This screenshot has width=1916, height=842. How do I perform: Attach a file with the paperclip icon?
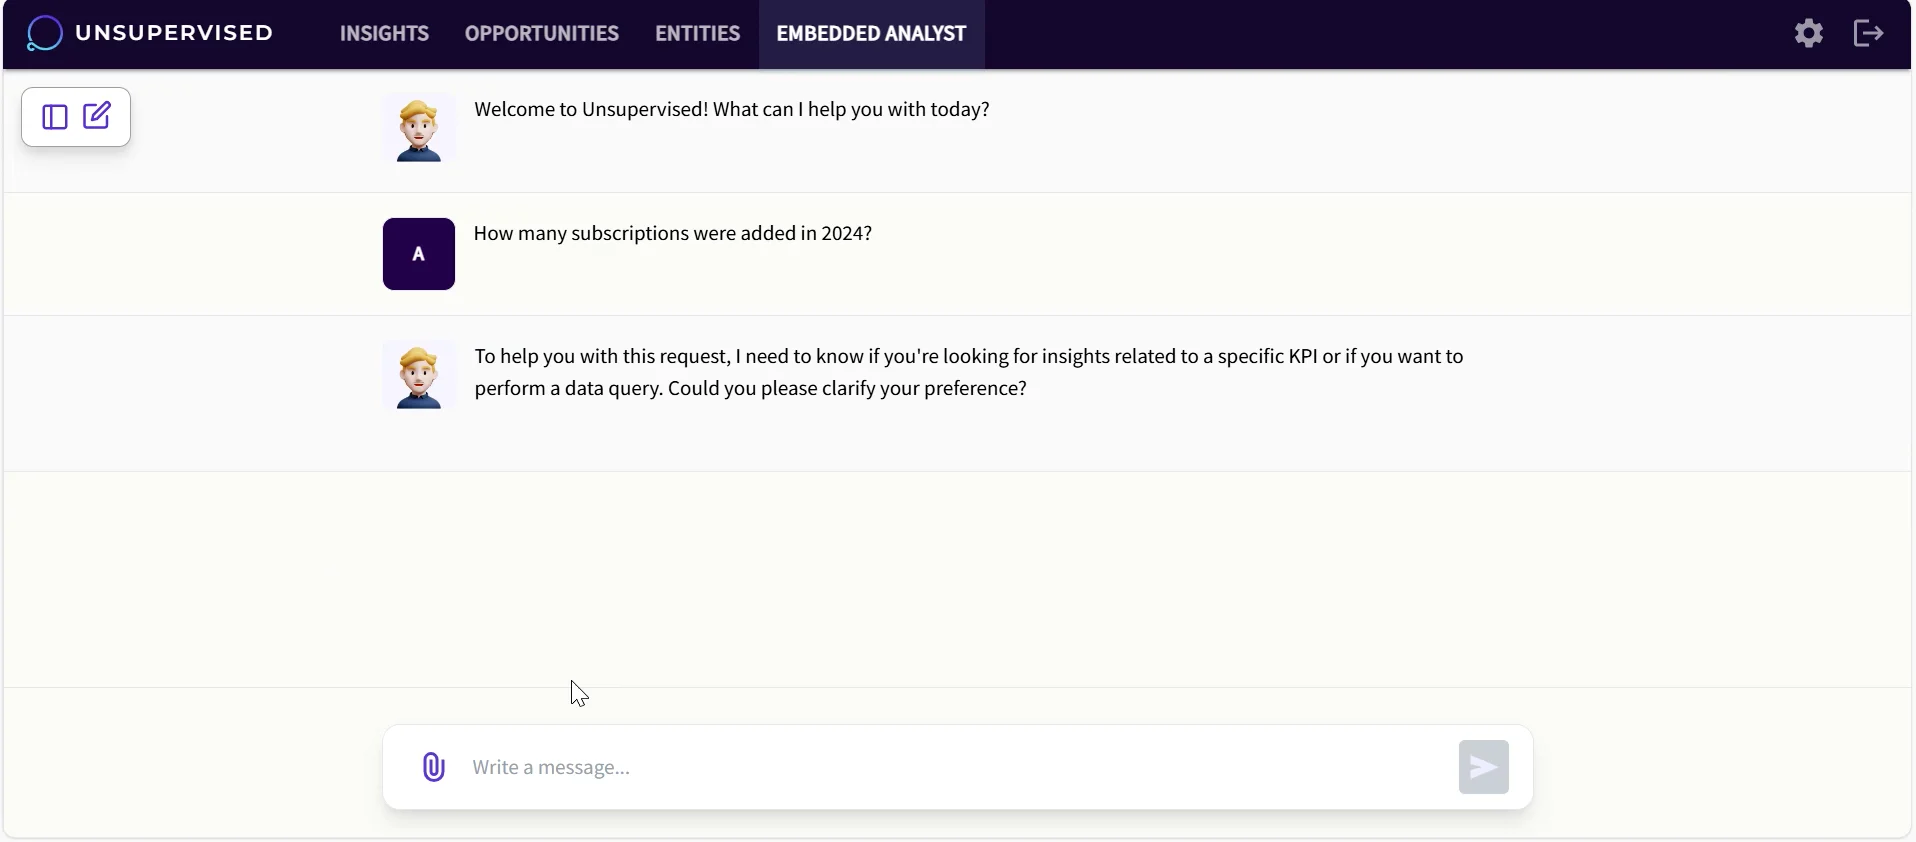click(x=433, y=767)
